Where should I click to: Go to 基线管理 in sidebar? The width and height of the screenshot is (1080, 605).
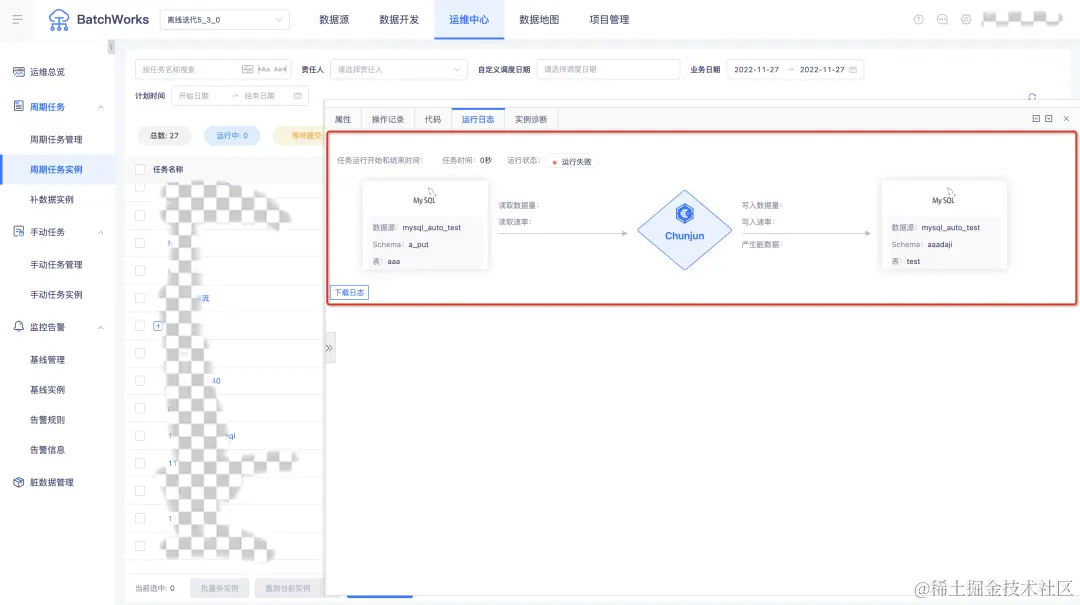click(47, 360)
